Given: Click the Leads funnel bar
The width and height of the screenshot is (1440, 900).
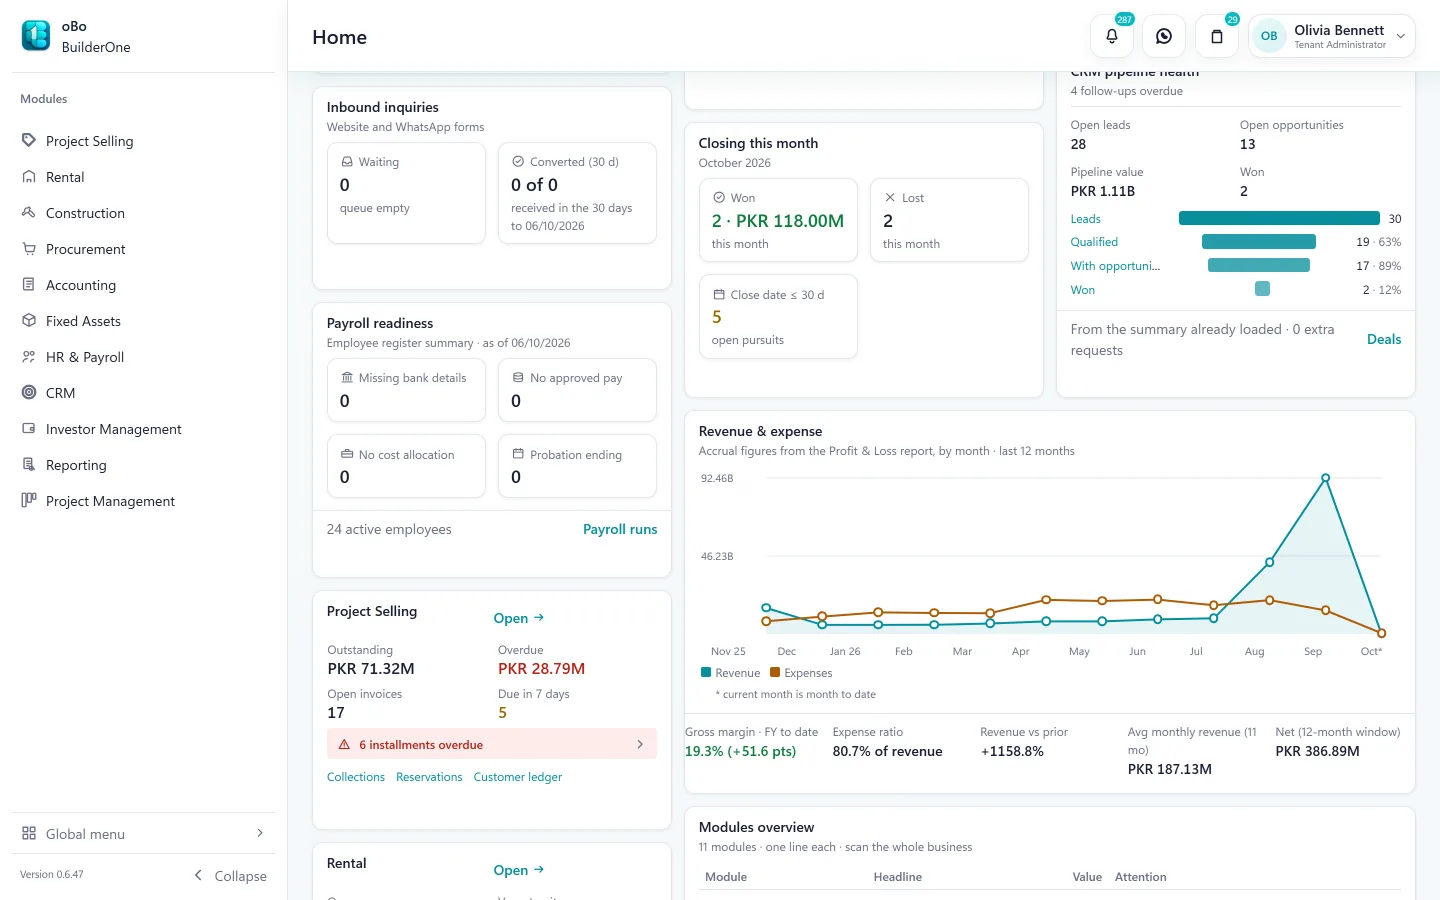Looking at the screenshot, I should point(1279,218).
